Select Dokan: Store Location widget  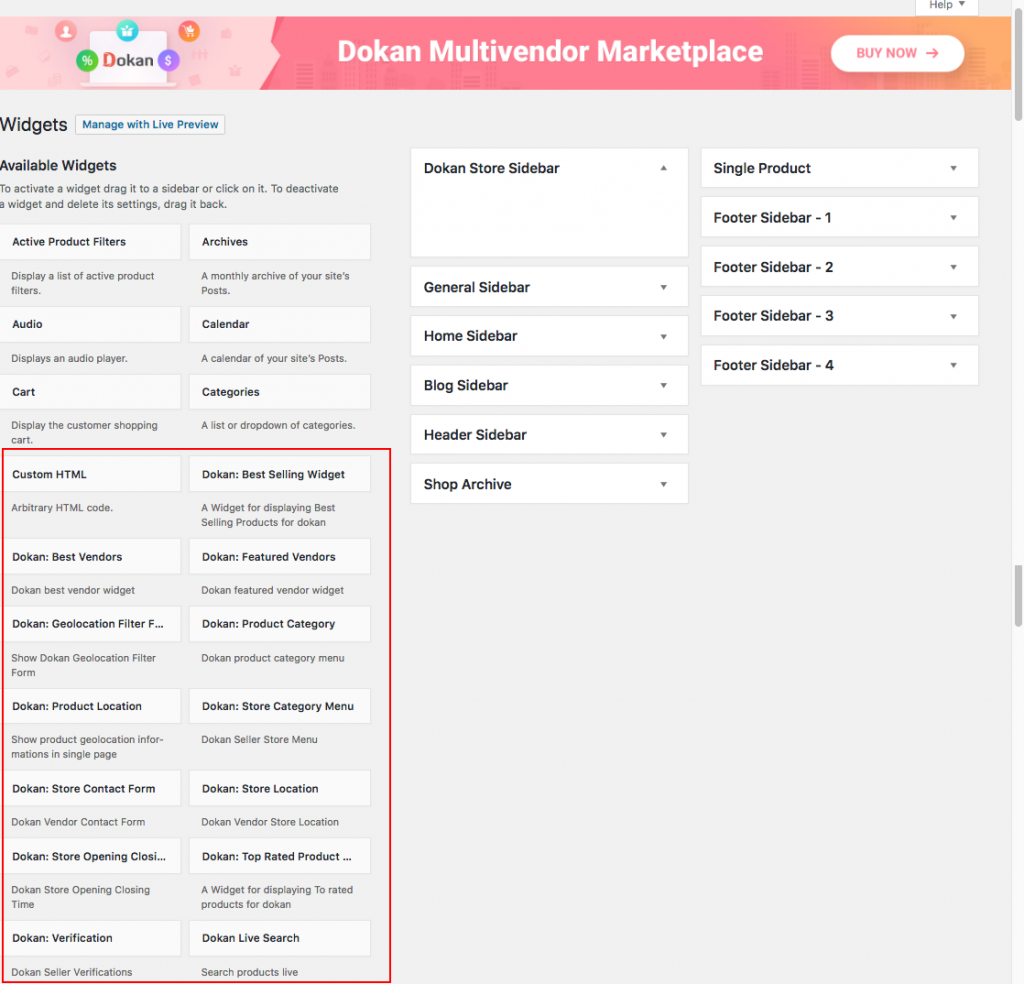tap(280, 788)
